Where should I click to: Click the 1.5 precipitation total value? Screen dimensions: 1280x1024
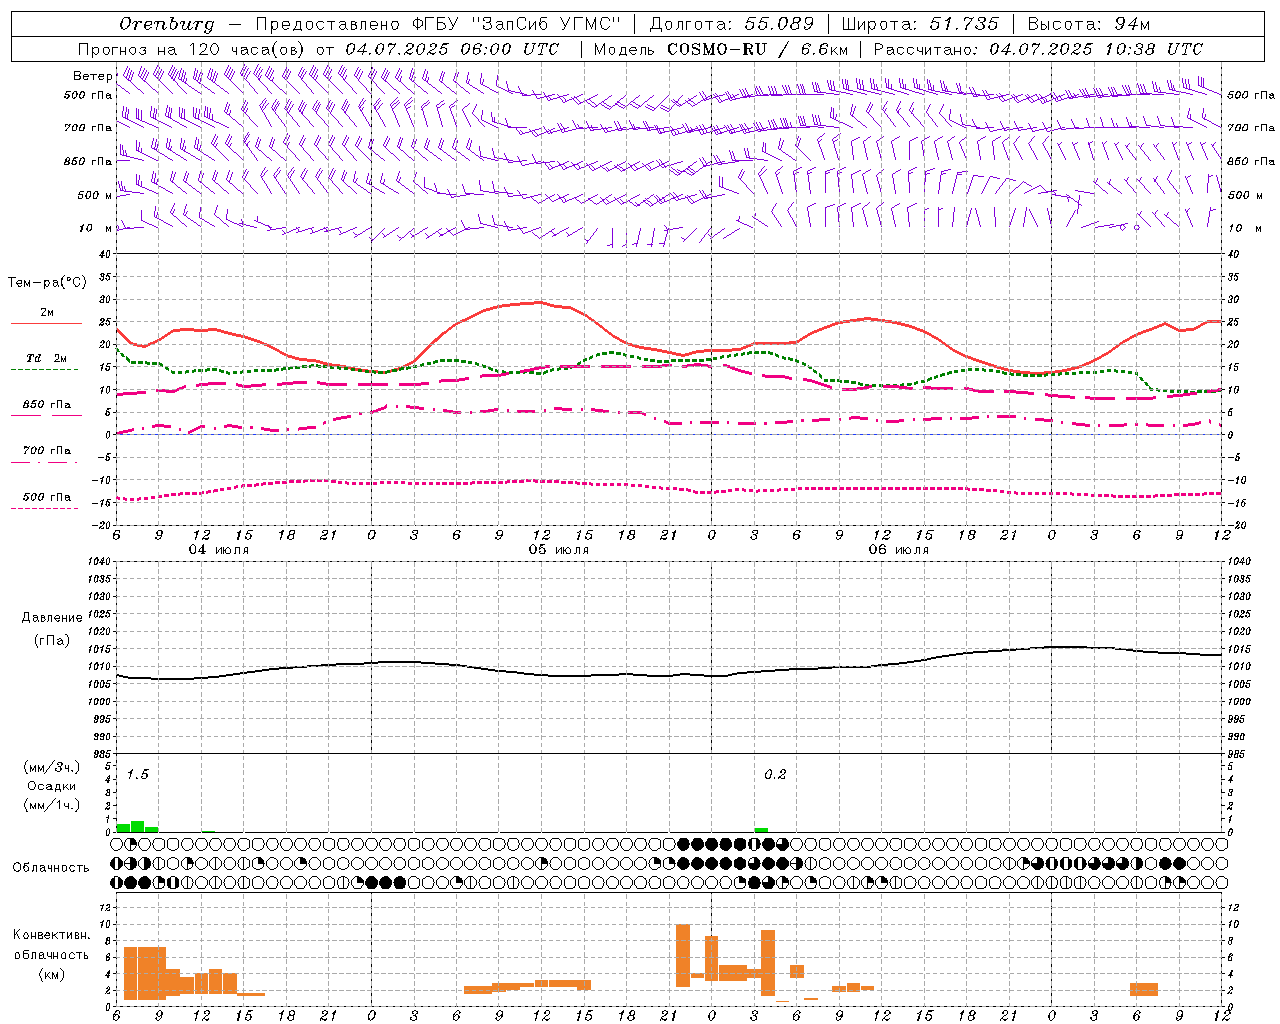pos(138,775)
